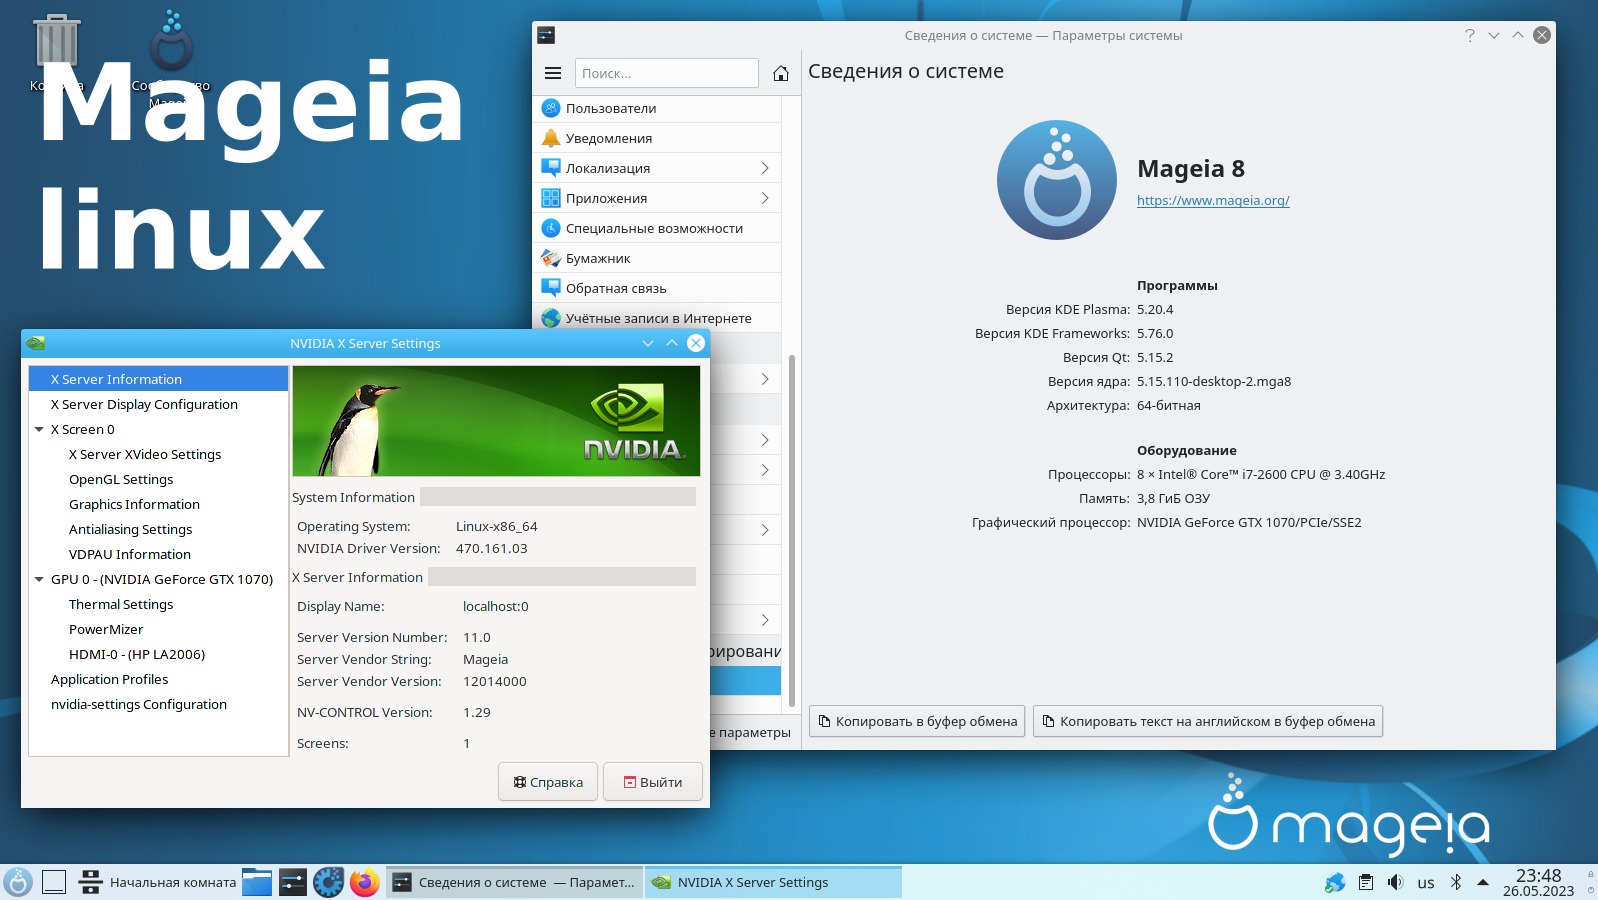This screenshot has width=1598, height=900.
Task: Click the Bluetooth tray icon
Action: pos(1456,882)
